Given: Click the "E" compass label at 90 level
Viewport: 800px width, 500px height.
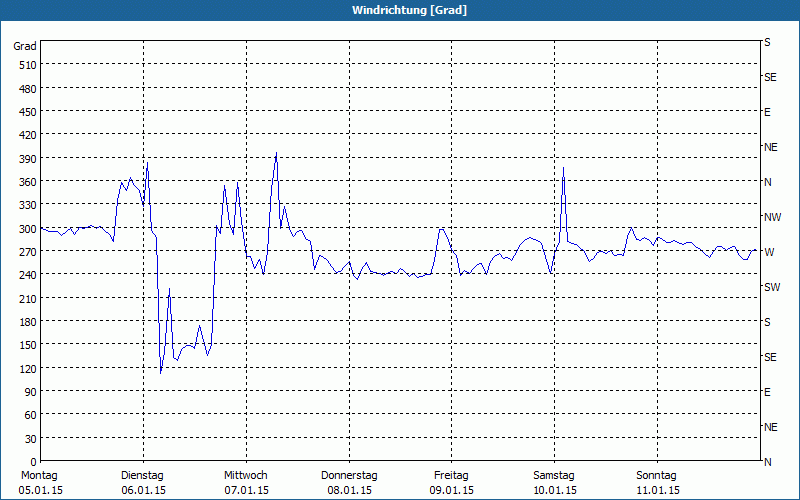Looking at the screenshot, I should click(767, 392).
